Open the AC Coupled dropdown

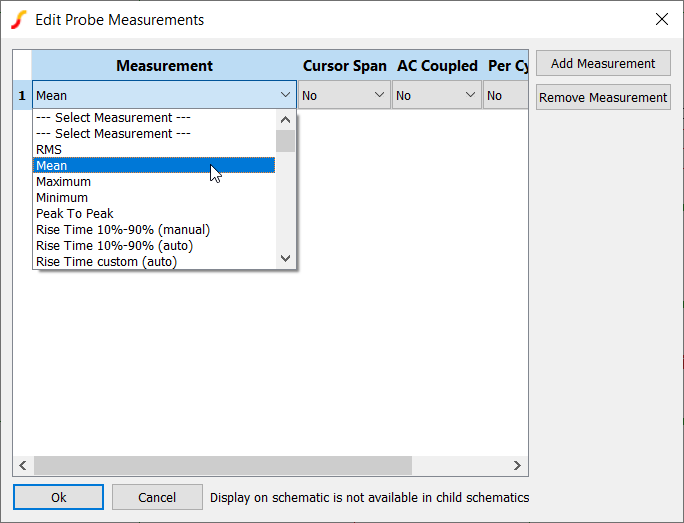tap(436, 96)
